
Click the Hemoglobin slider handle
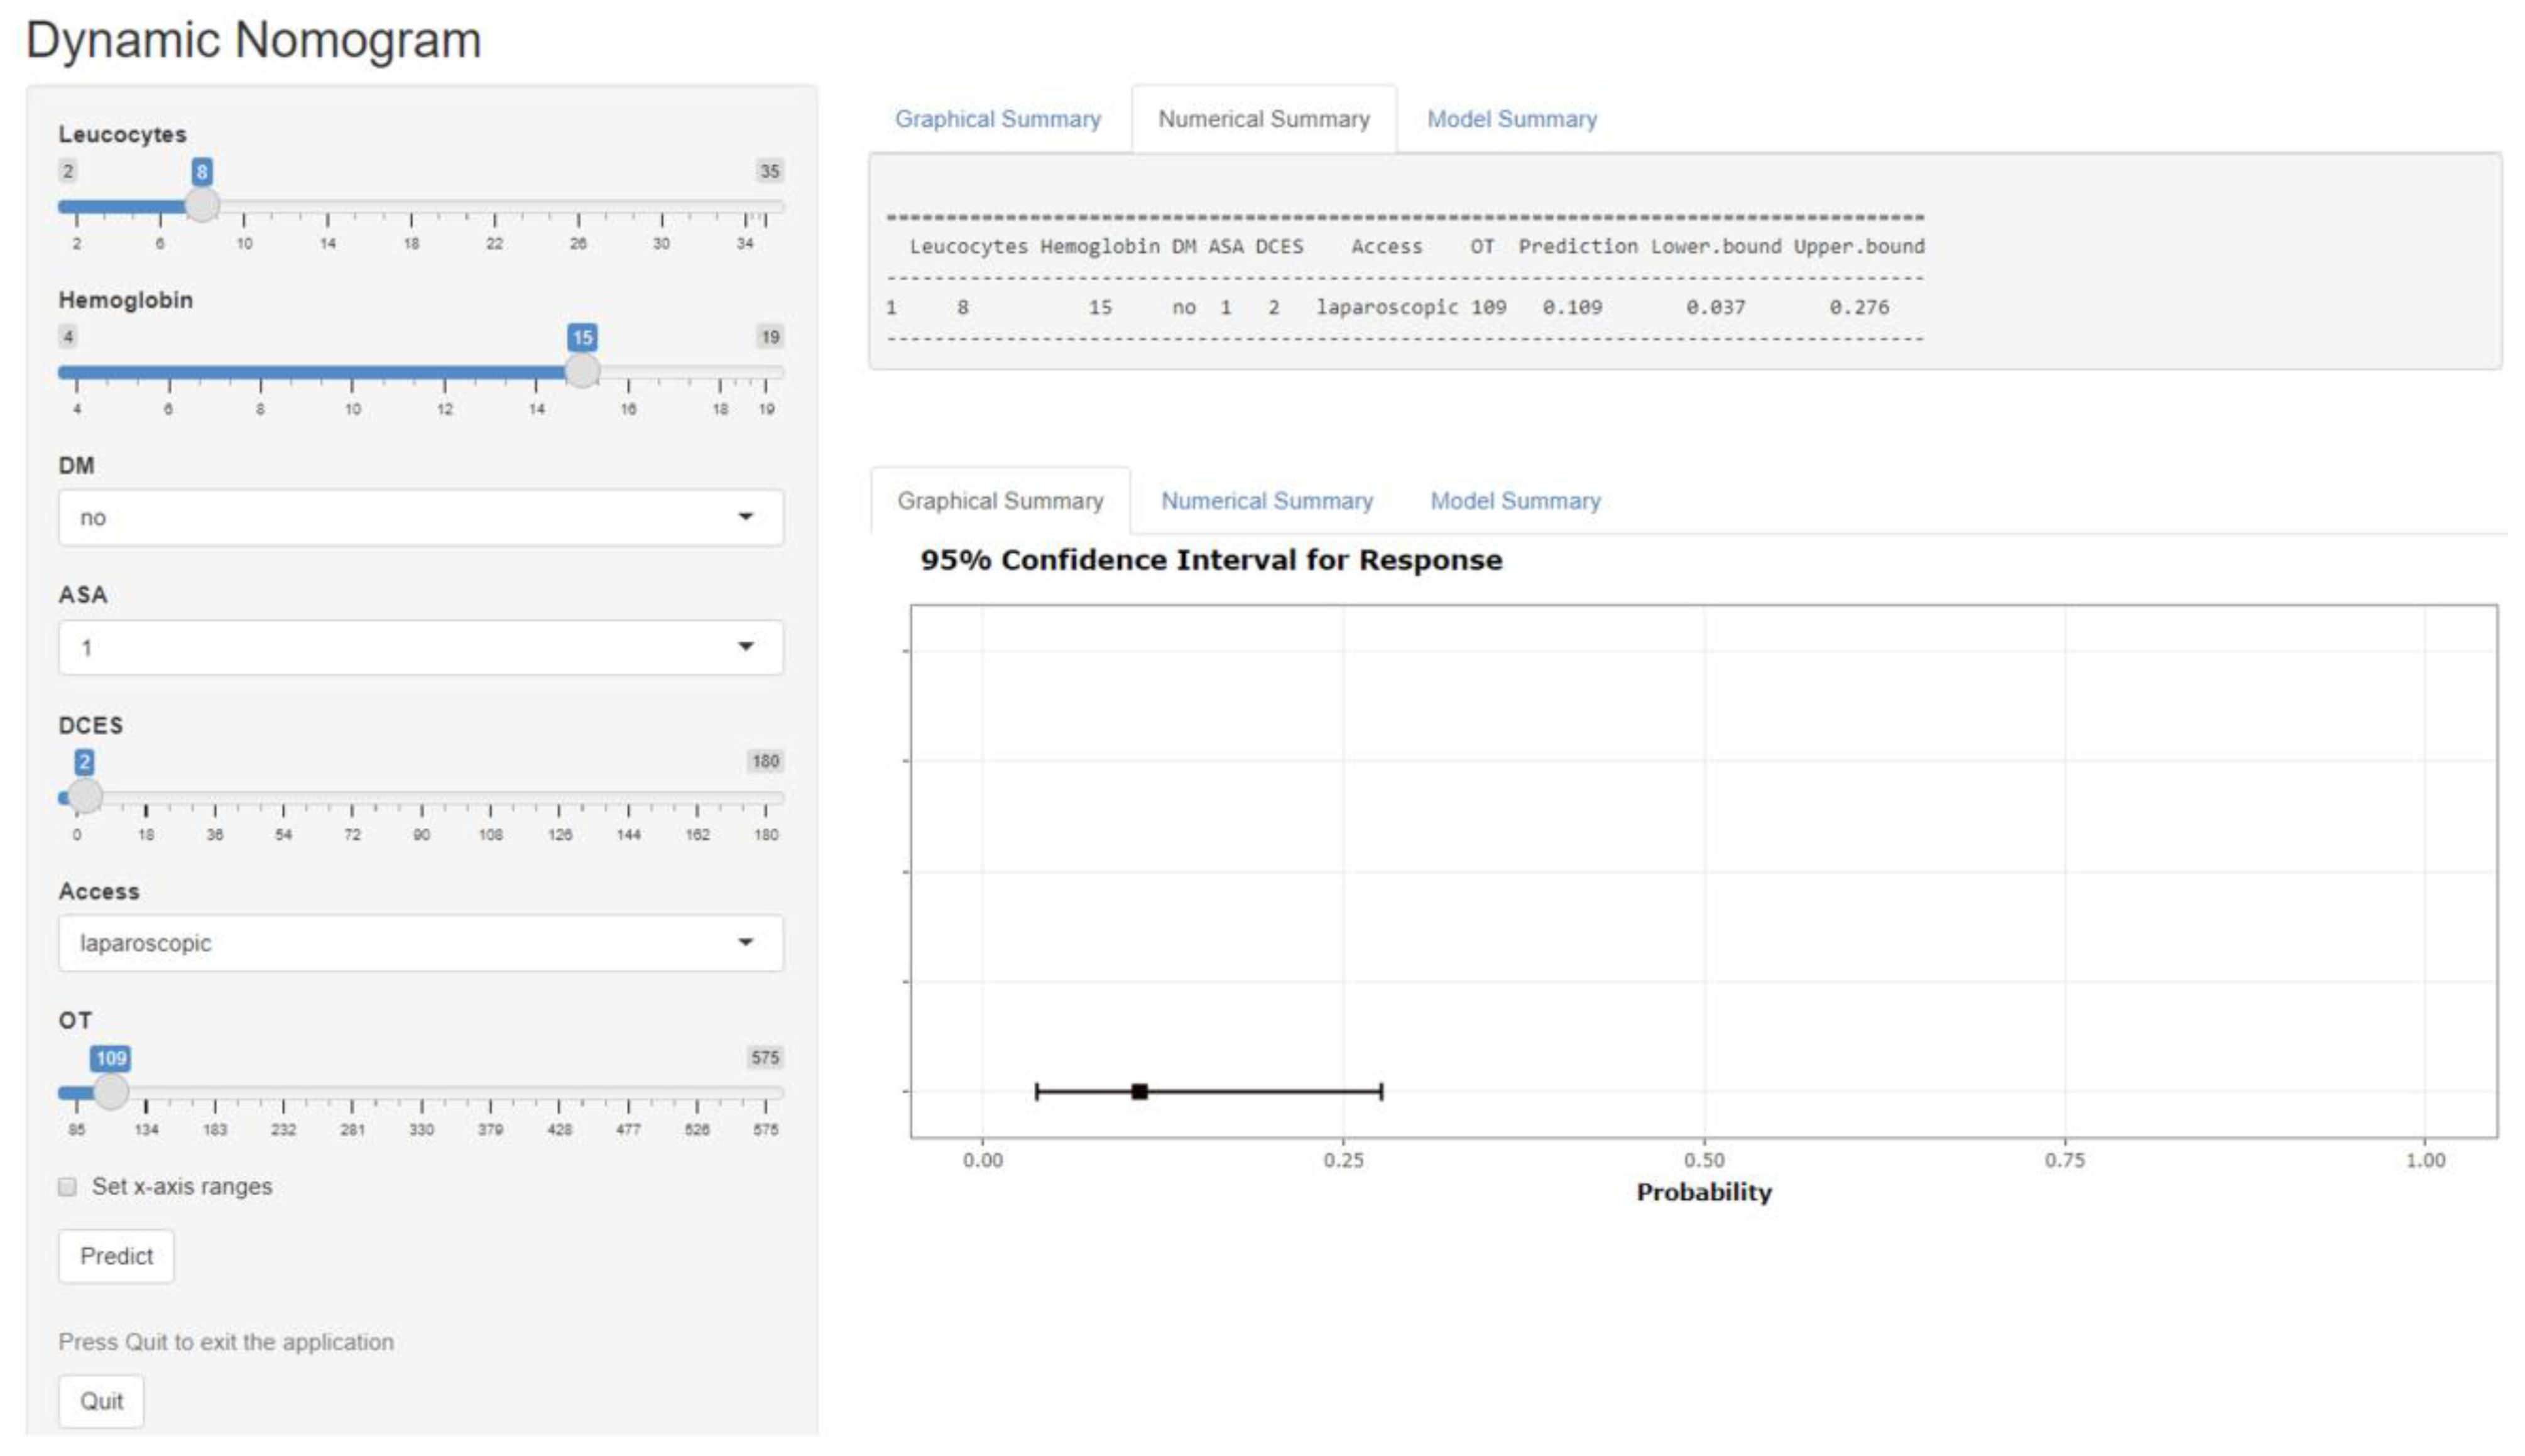[x=582, y=371]
